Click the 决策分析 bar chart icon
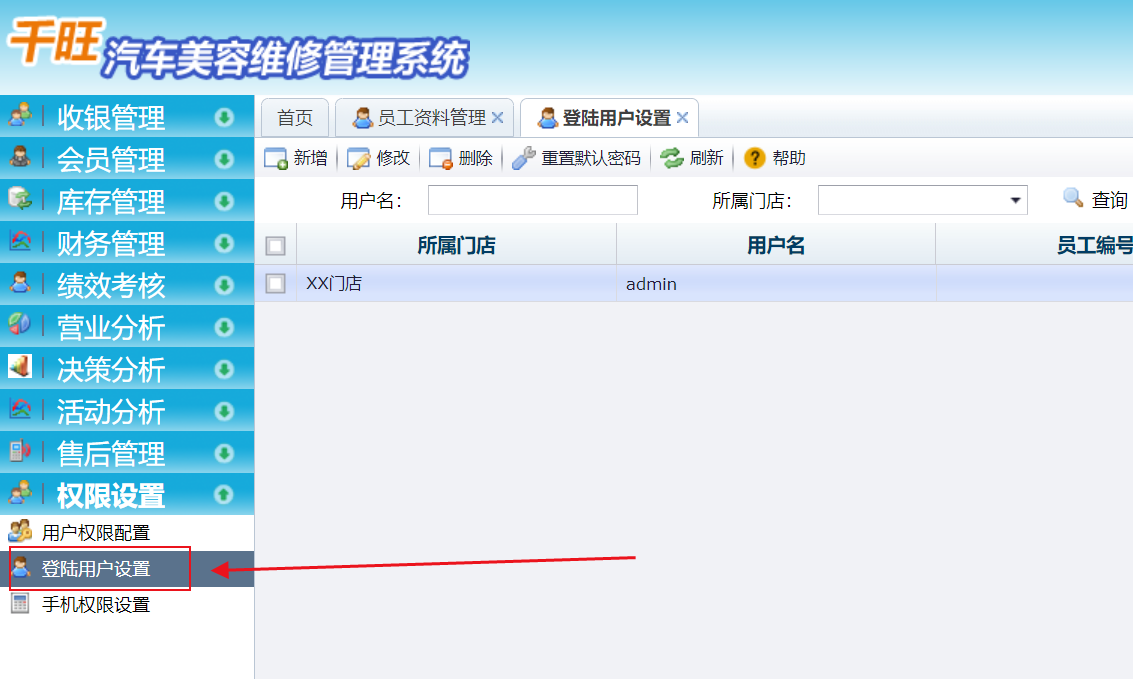1133x679 pixels. point(20,366)
